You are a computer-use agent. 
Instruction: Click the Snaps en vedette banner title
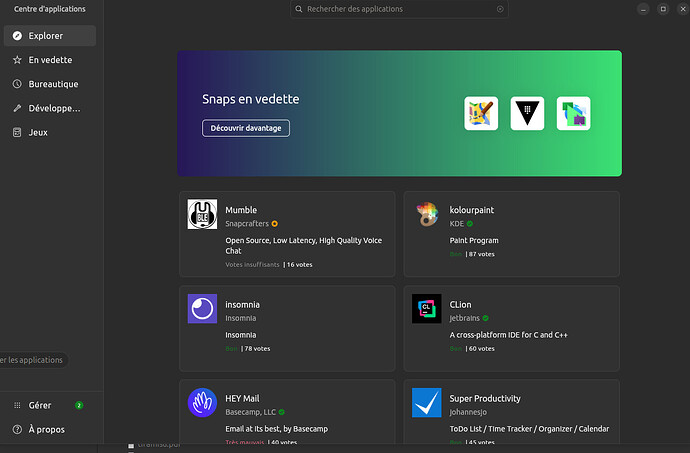pos(251,99)
